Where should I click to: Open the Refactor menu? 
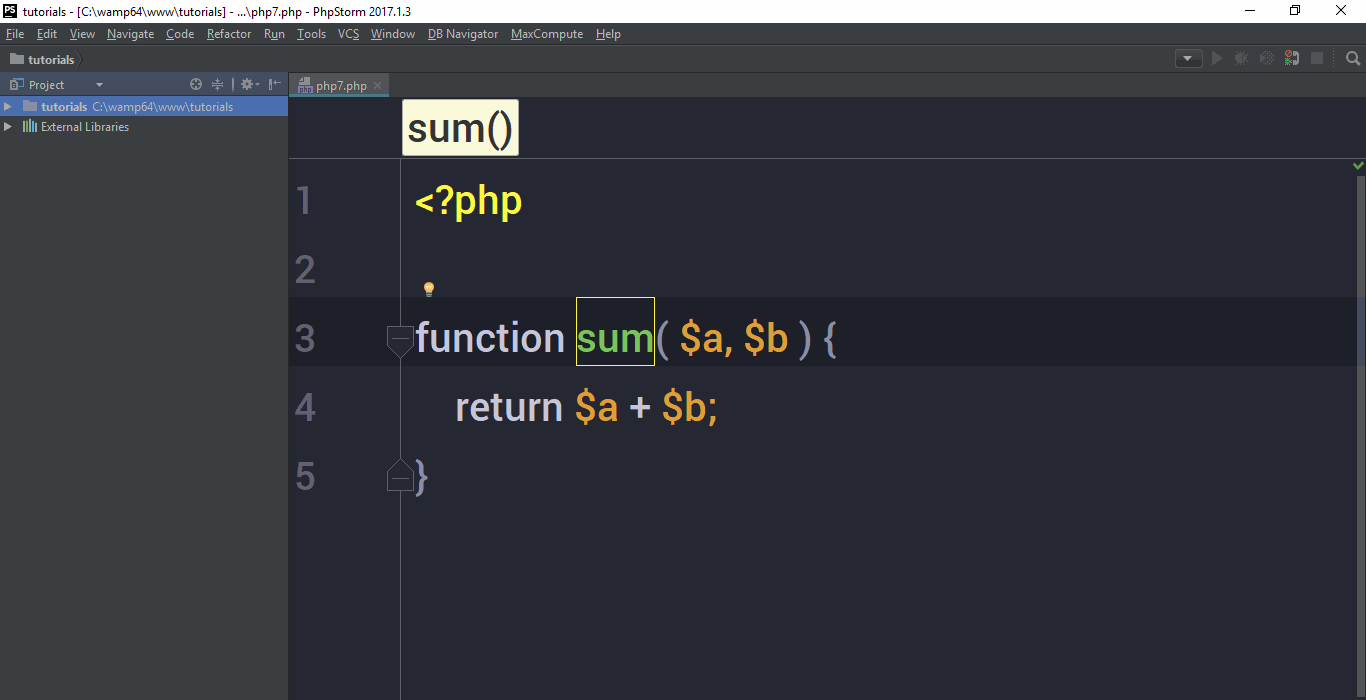point(229,34)
